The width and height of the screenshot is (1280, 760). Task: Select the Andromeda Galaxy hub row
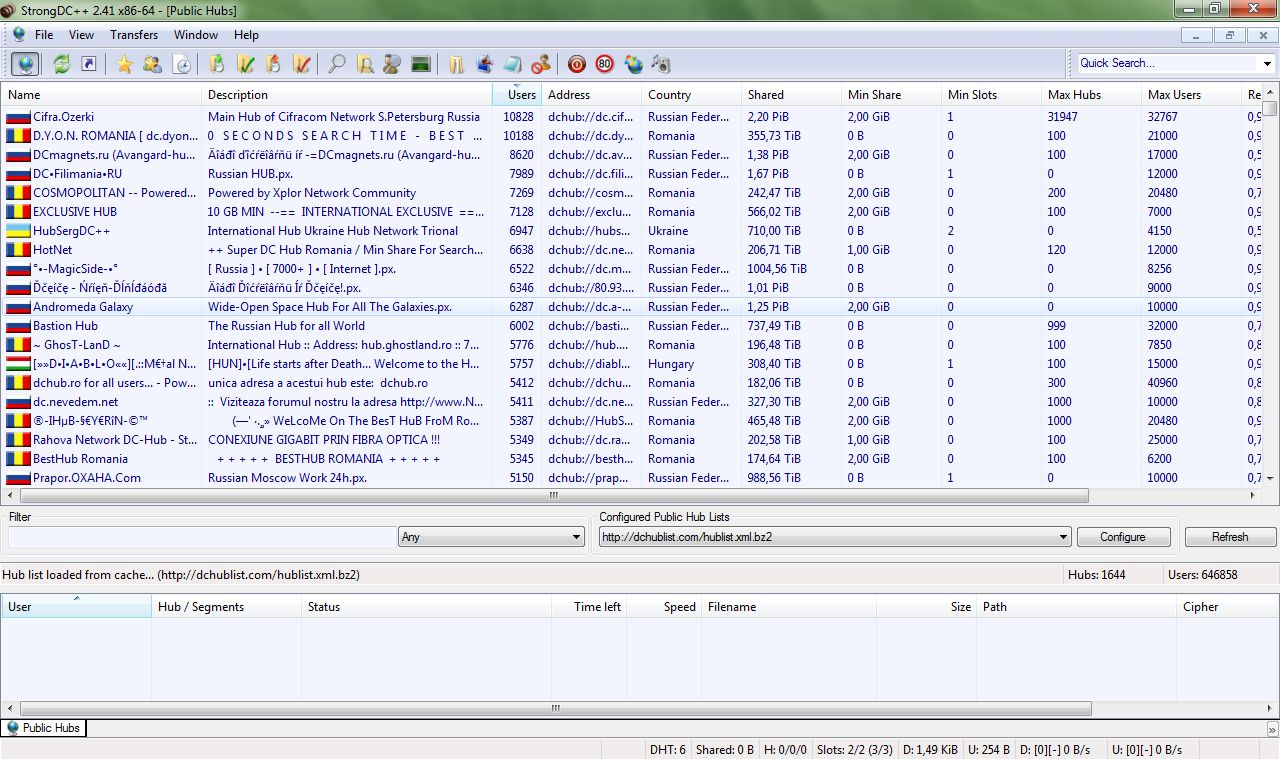pos(632,307)
